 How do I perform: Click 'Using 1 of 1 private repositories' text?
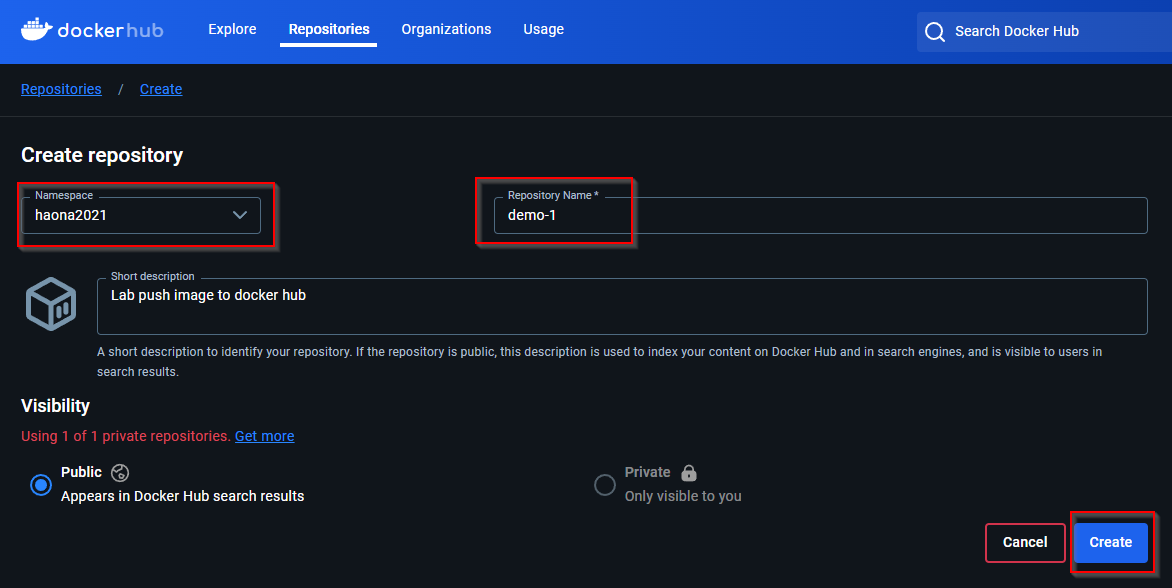click(x=126, y=436)
